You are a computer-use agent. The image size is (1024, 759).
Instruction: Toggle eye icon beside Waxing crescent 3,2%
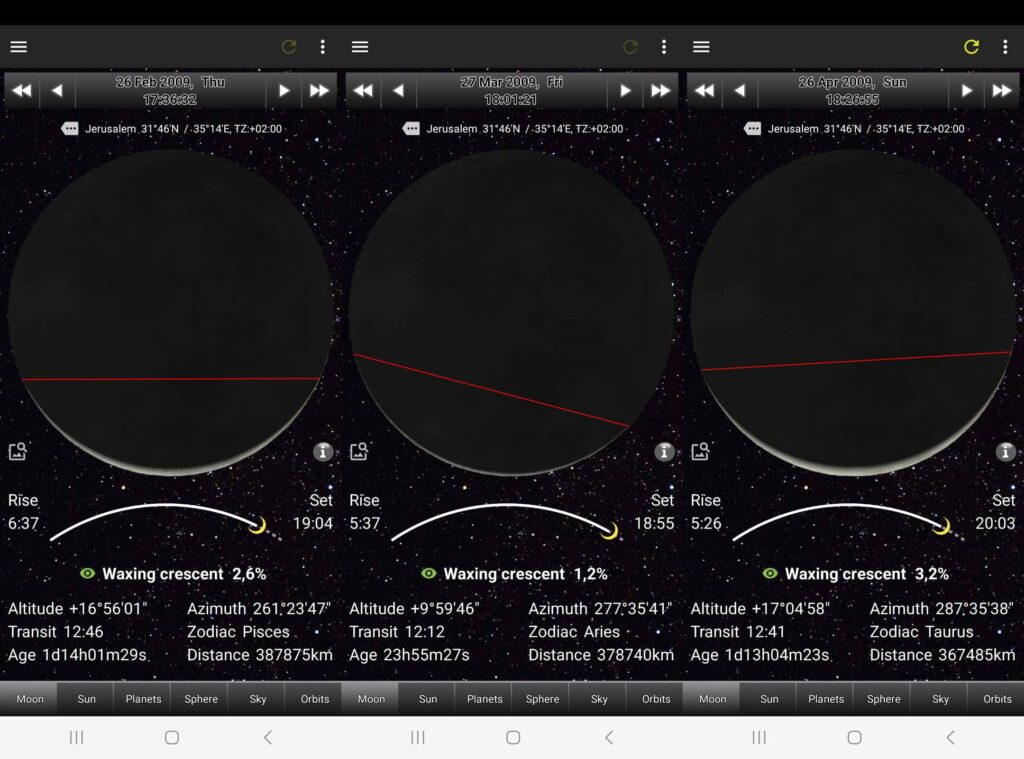point(770,574)
